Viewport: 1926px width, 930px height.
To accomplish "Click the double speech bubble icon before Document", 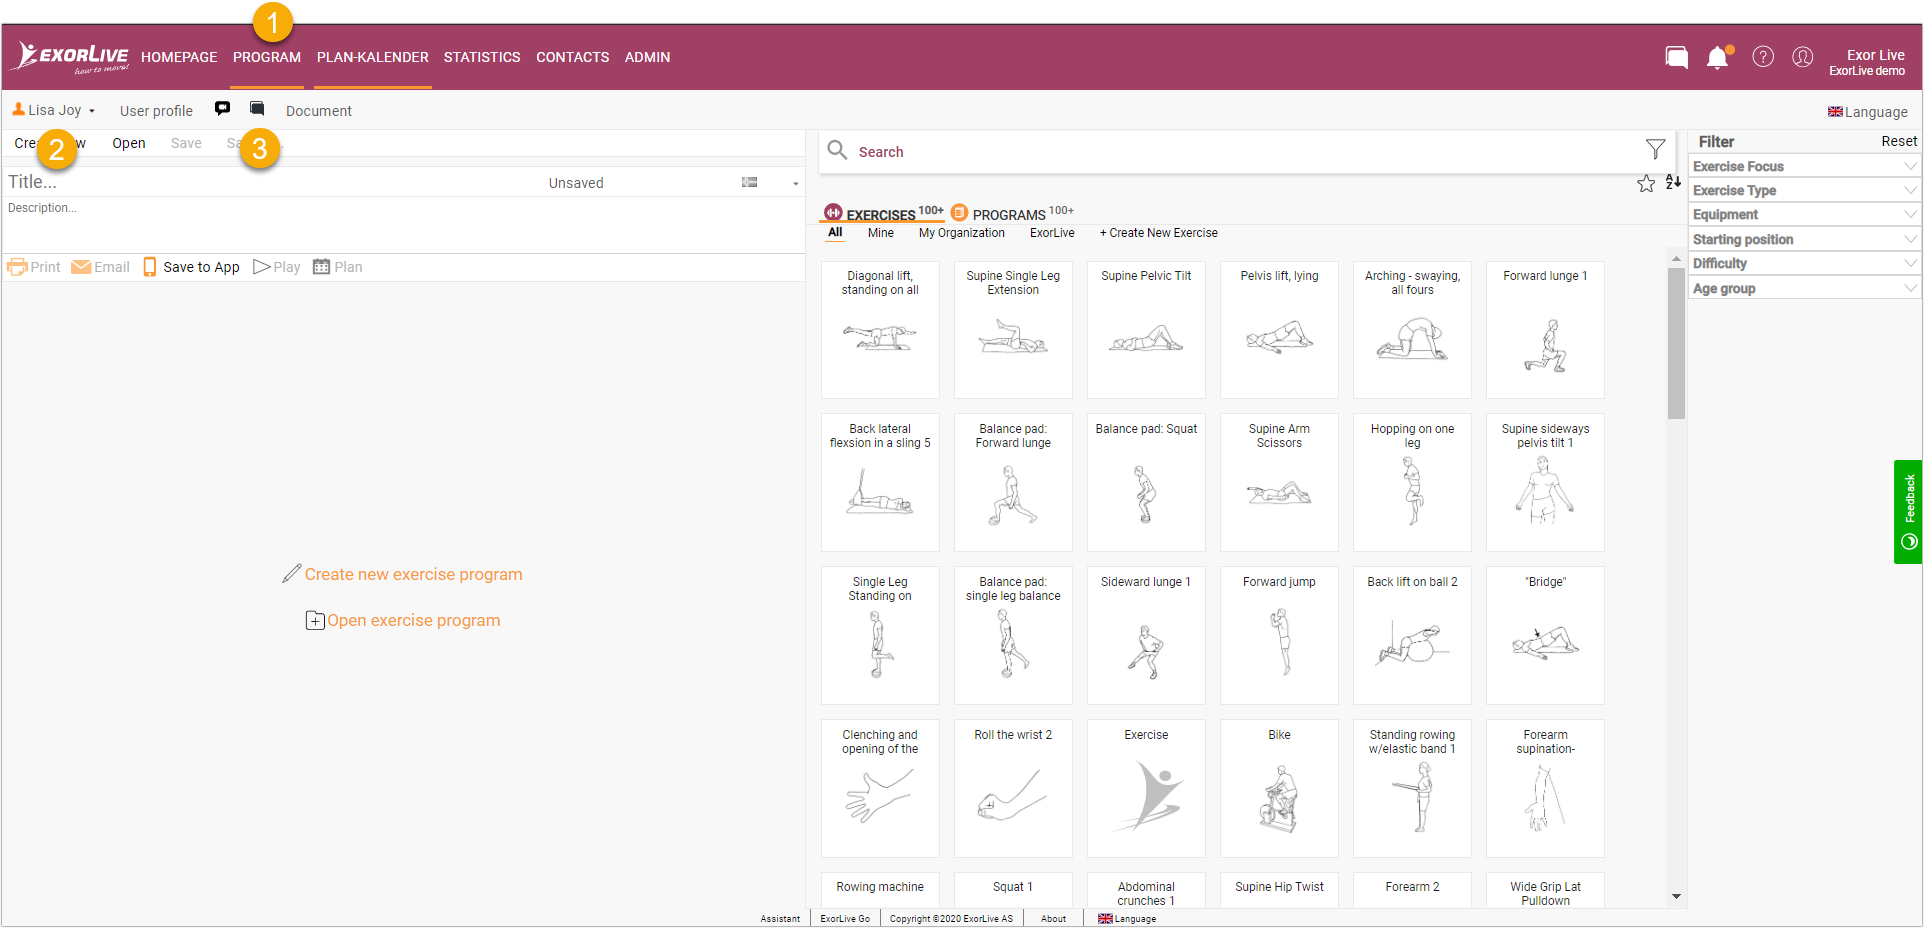I will point(257,109).
